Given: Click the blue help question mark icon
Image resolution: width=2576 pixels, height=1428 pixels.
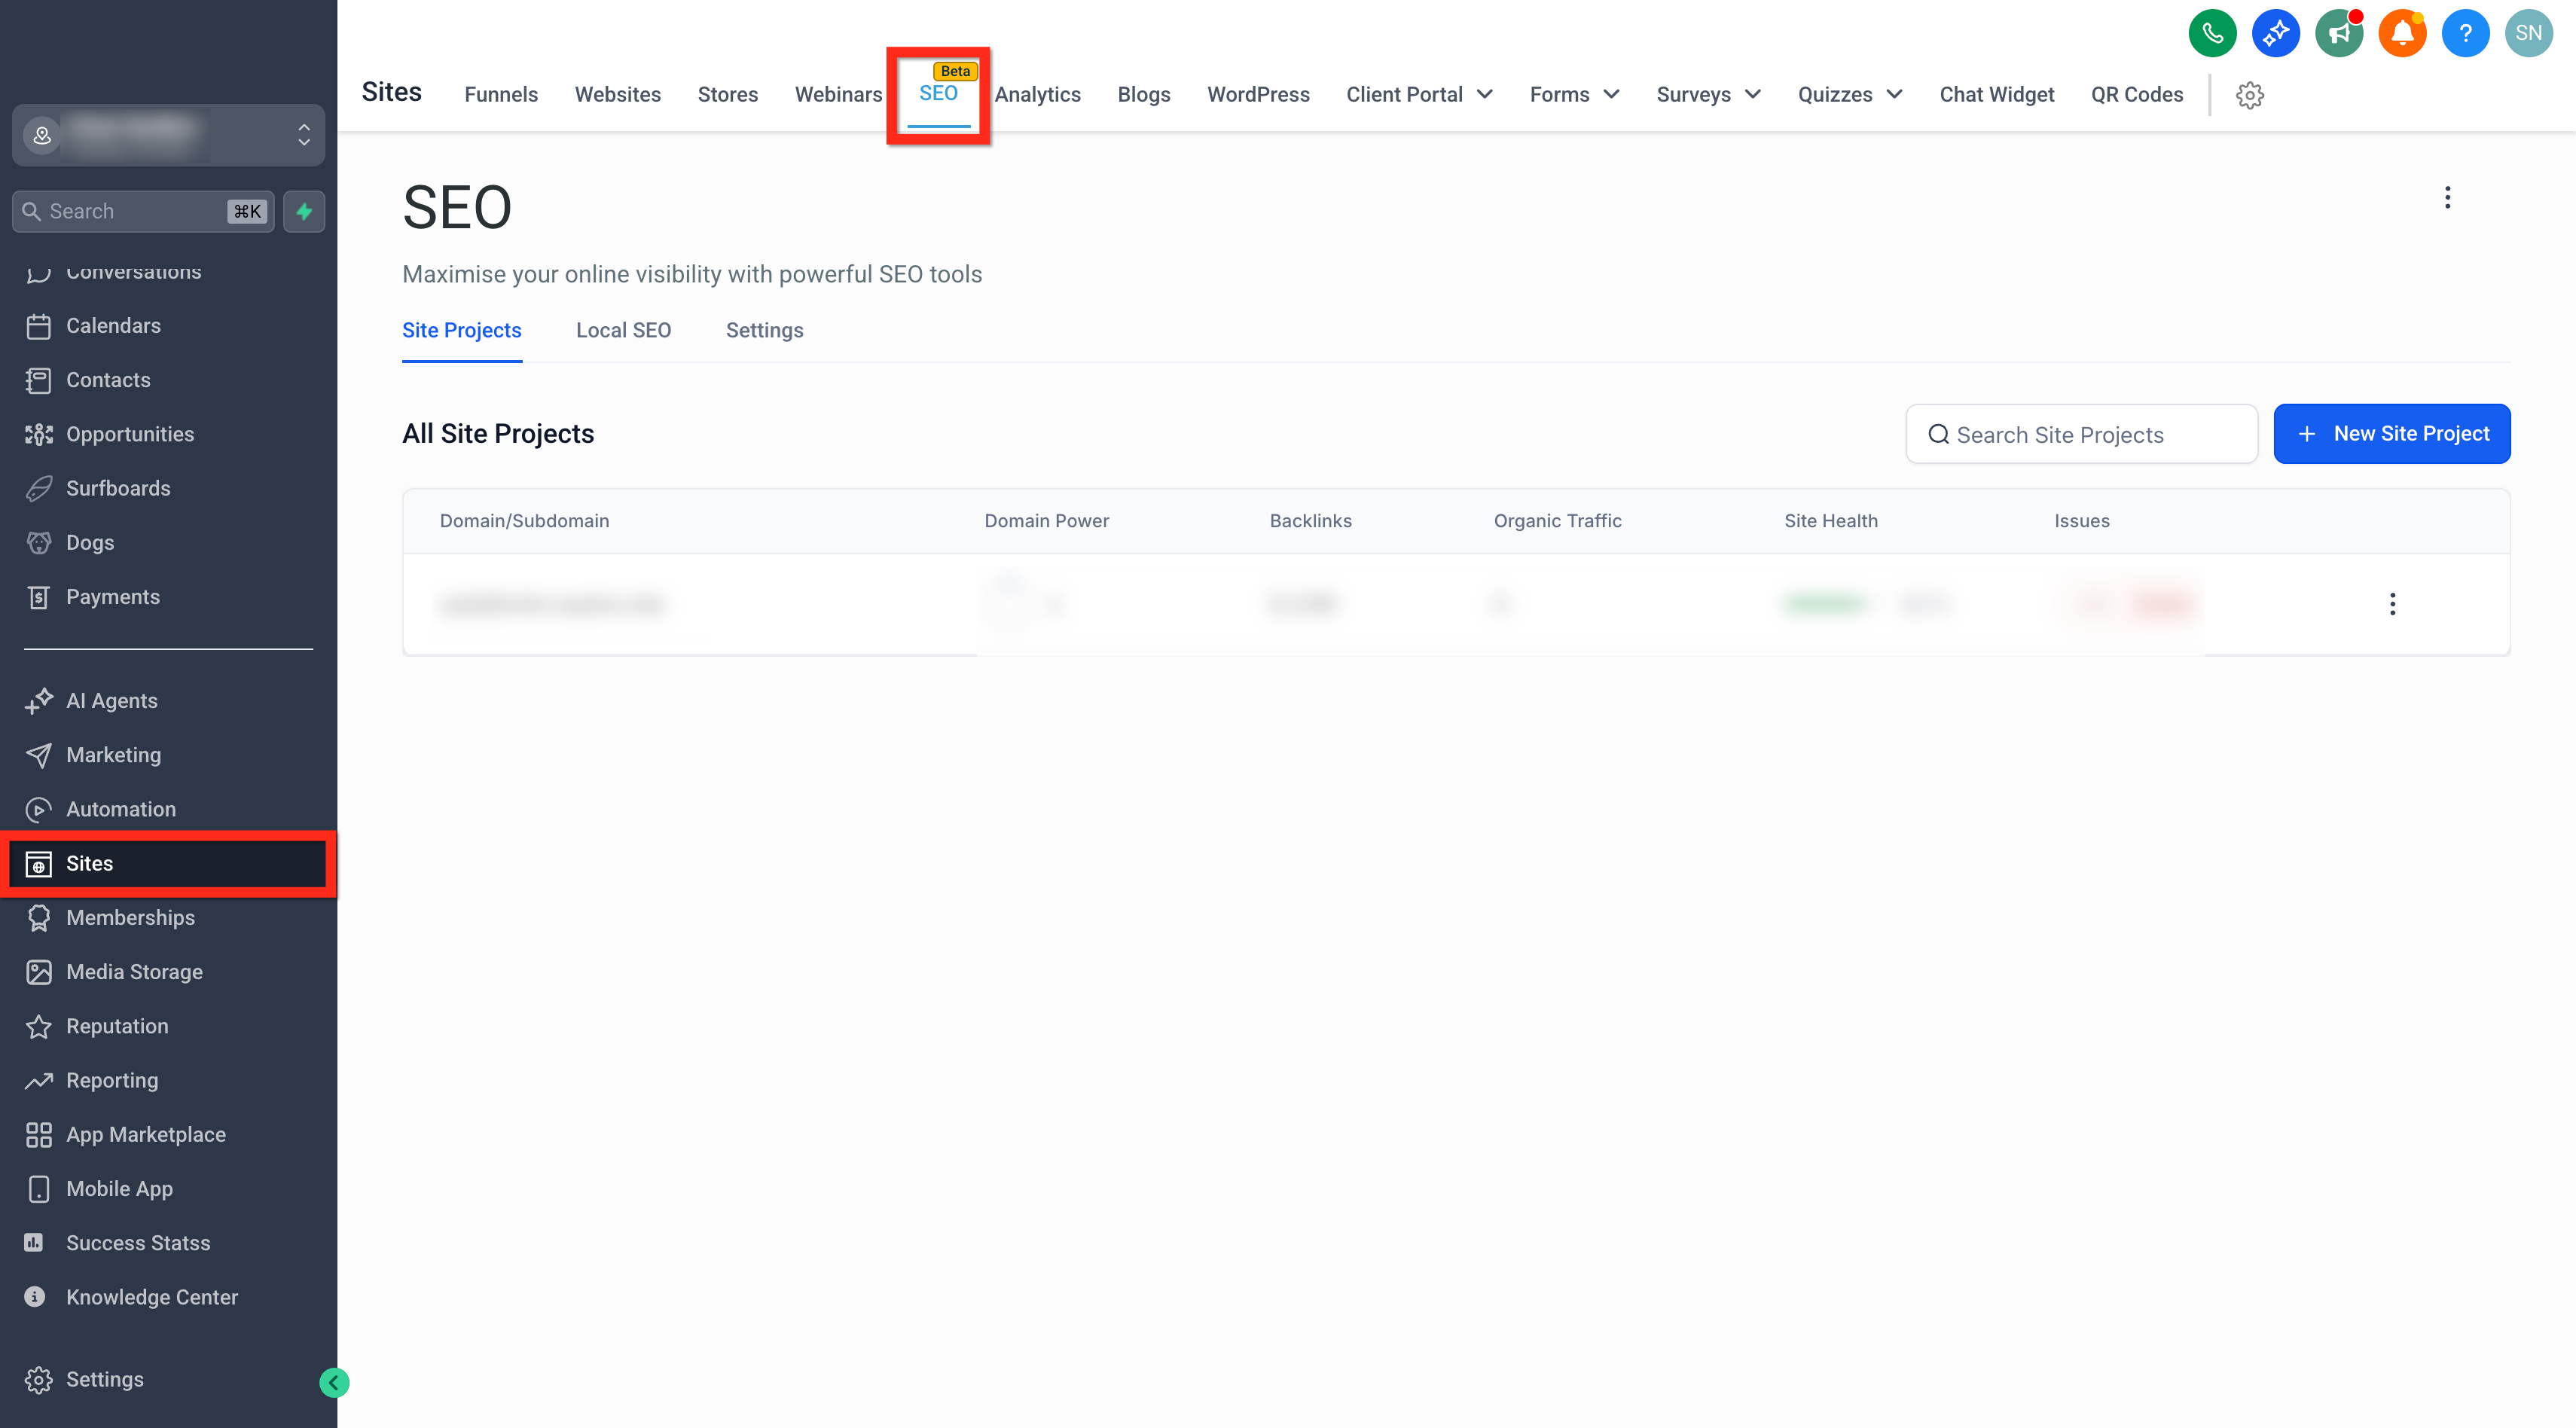Looking at the screenshot, I should point(2465,33).
